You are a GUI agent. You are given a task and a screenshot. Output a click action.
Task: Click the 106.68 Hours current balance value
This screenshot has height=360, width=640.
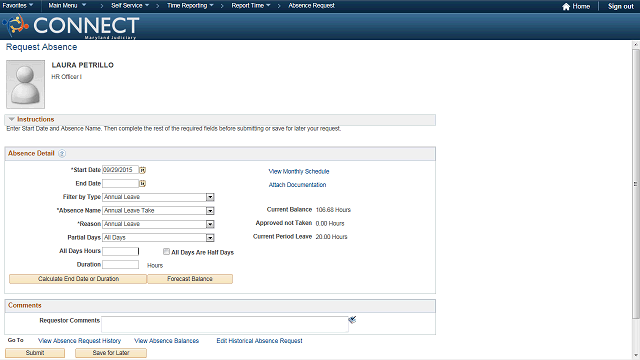(x=333, y=210)
